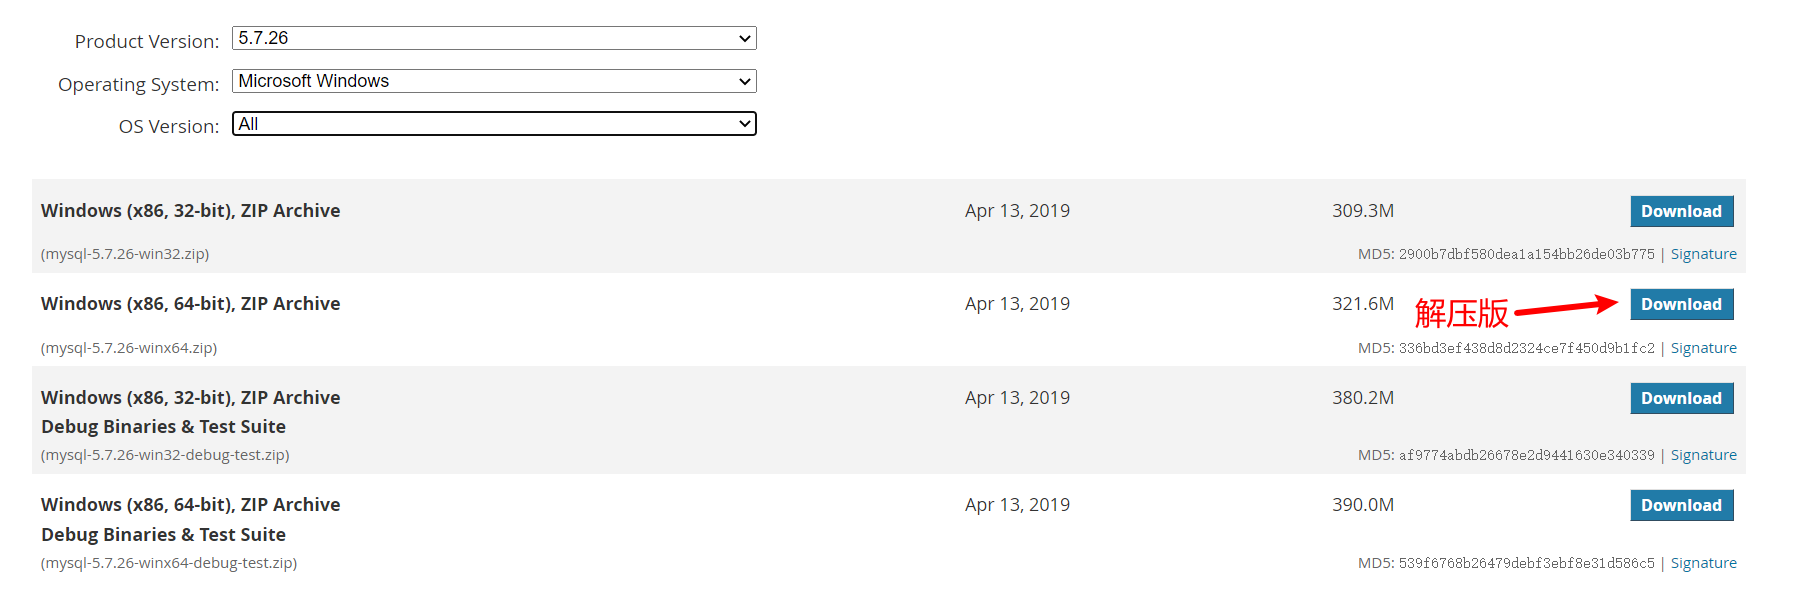Open Signature link for mysql-5.7.26-winx64.zip
The height and width of the screenshot is (590, 1810).
[1703, 348]
